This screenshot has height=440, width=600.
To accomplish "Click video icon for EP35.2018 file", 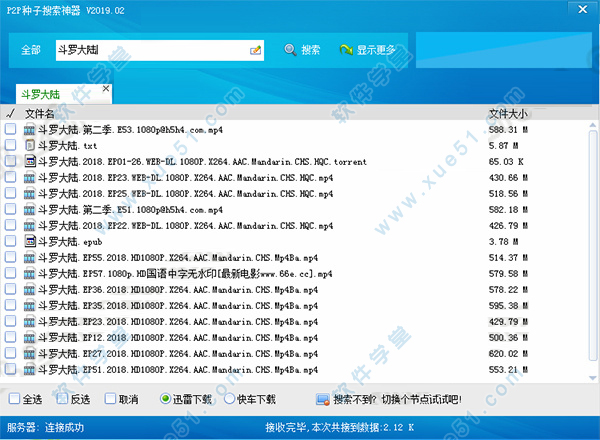I will tap(29, 306).
